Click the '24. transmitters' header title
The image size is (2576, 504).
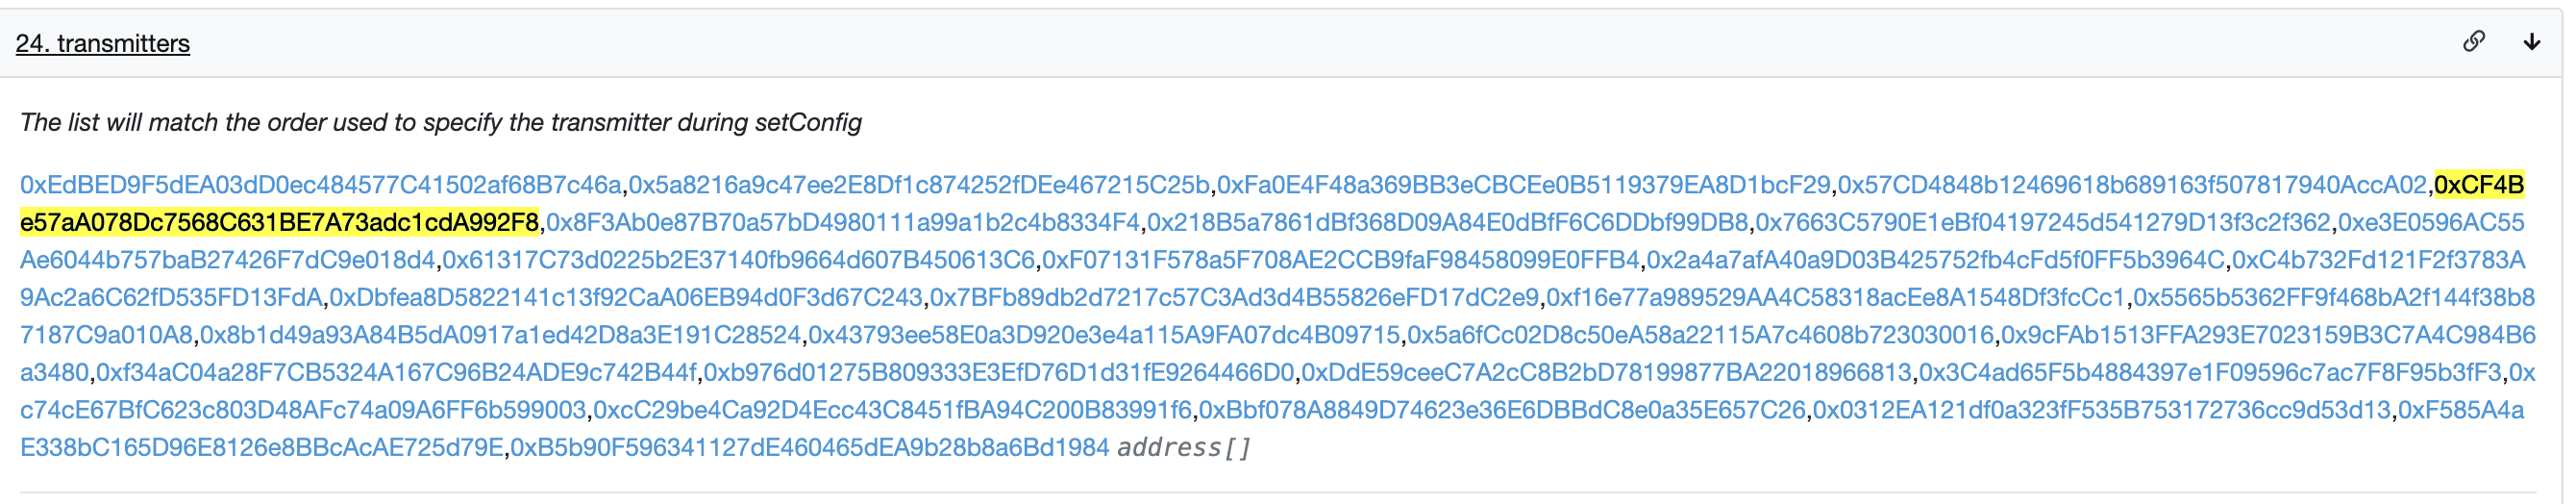[x=103, y=44]
